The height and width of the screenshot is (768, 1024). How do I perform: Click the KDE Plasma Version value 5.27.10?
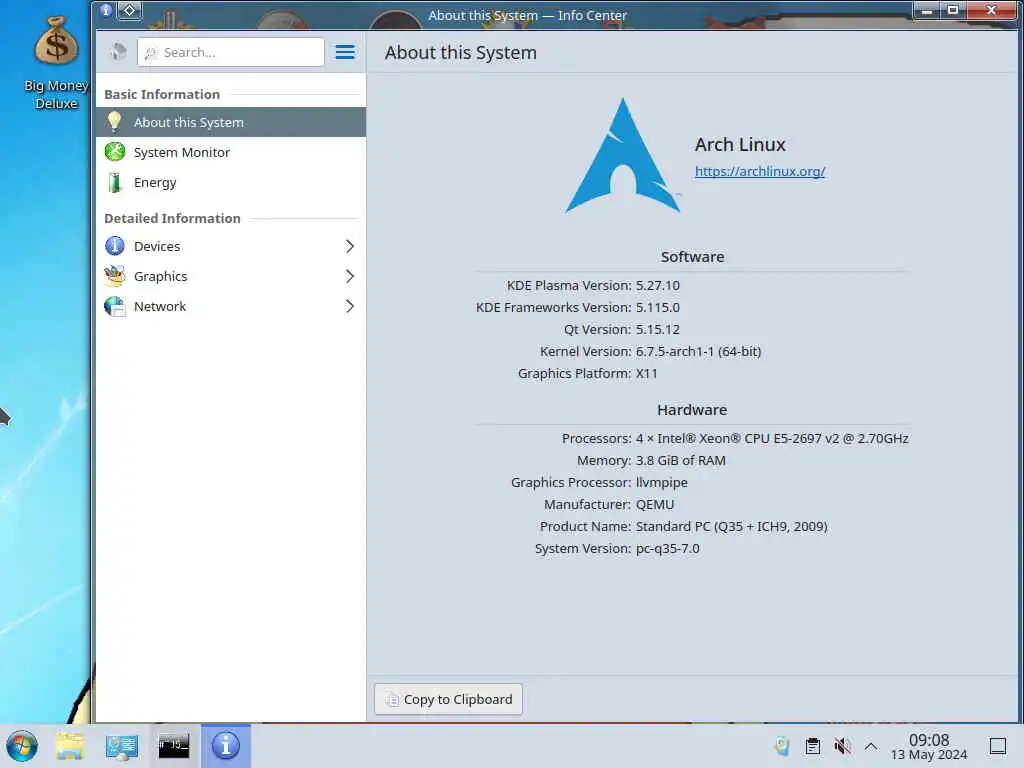click(658, 285)
